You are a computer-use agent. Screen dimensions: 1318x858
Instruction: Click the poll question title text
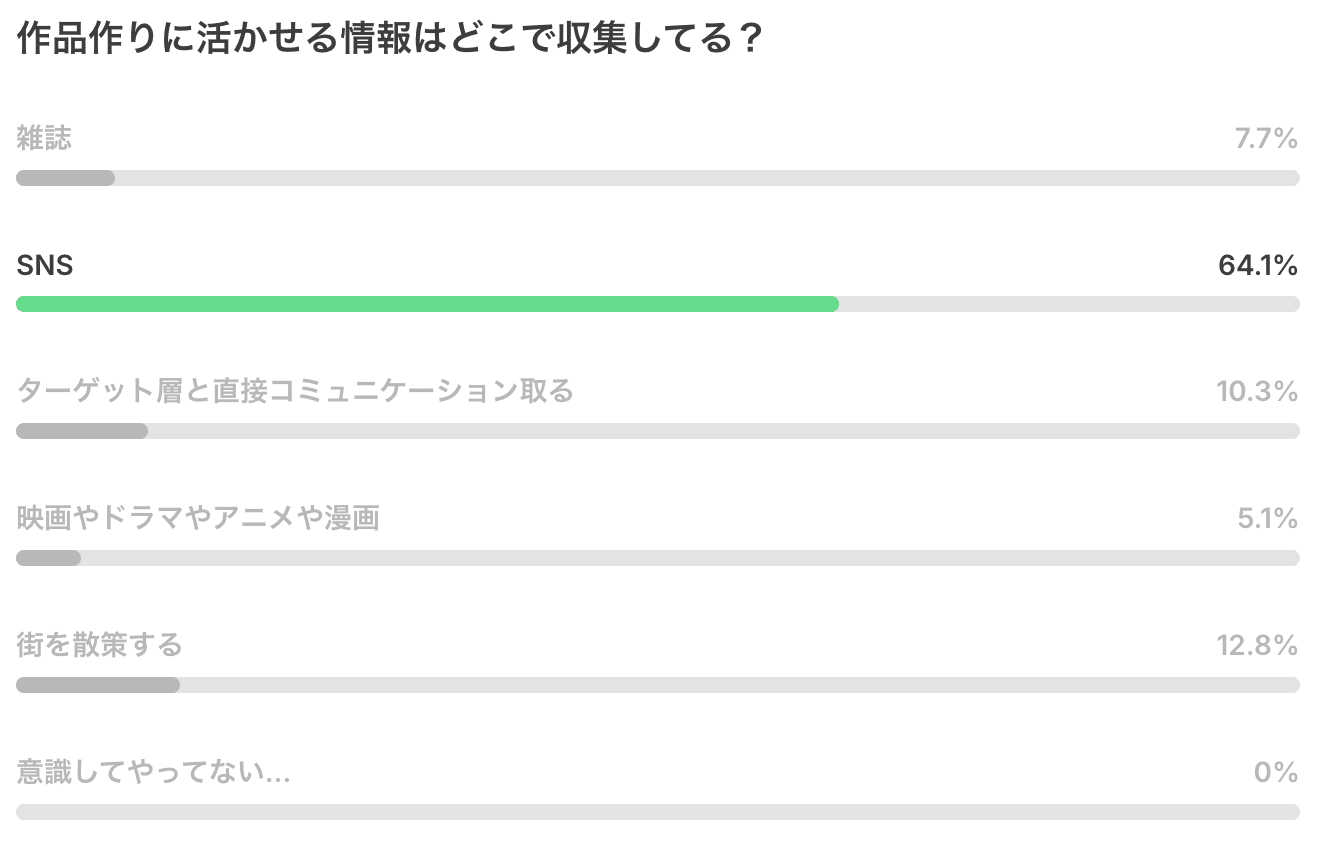point(391,41)
